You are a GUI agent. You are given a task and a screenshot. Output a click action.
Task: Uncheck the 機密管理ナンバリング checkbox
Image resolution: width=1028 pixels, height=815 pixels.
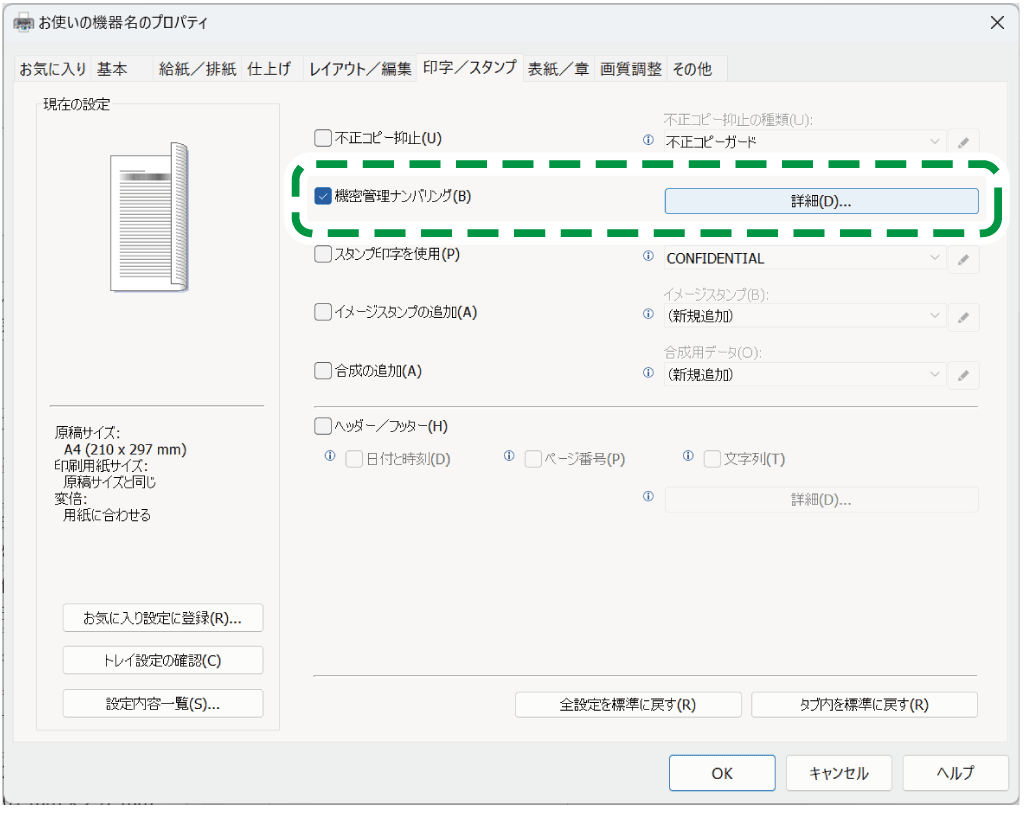pyautogui.click(x=323, y=196)
